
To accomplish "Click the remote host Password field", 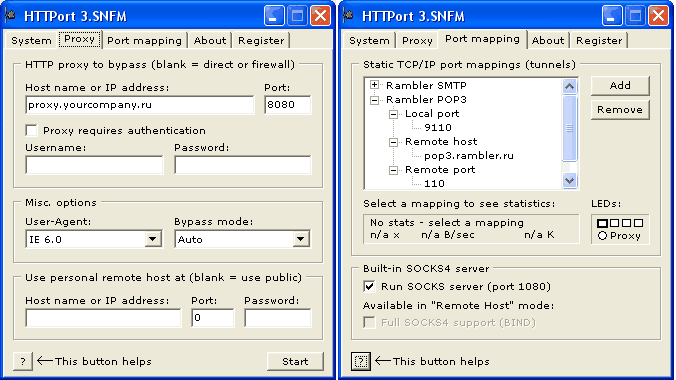I will click(278, 318).
